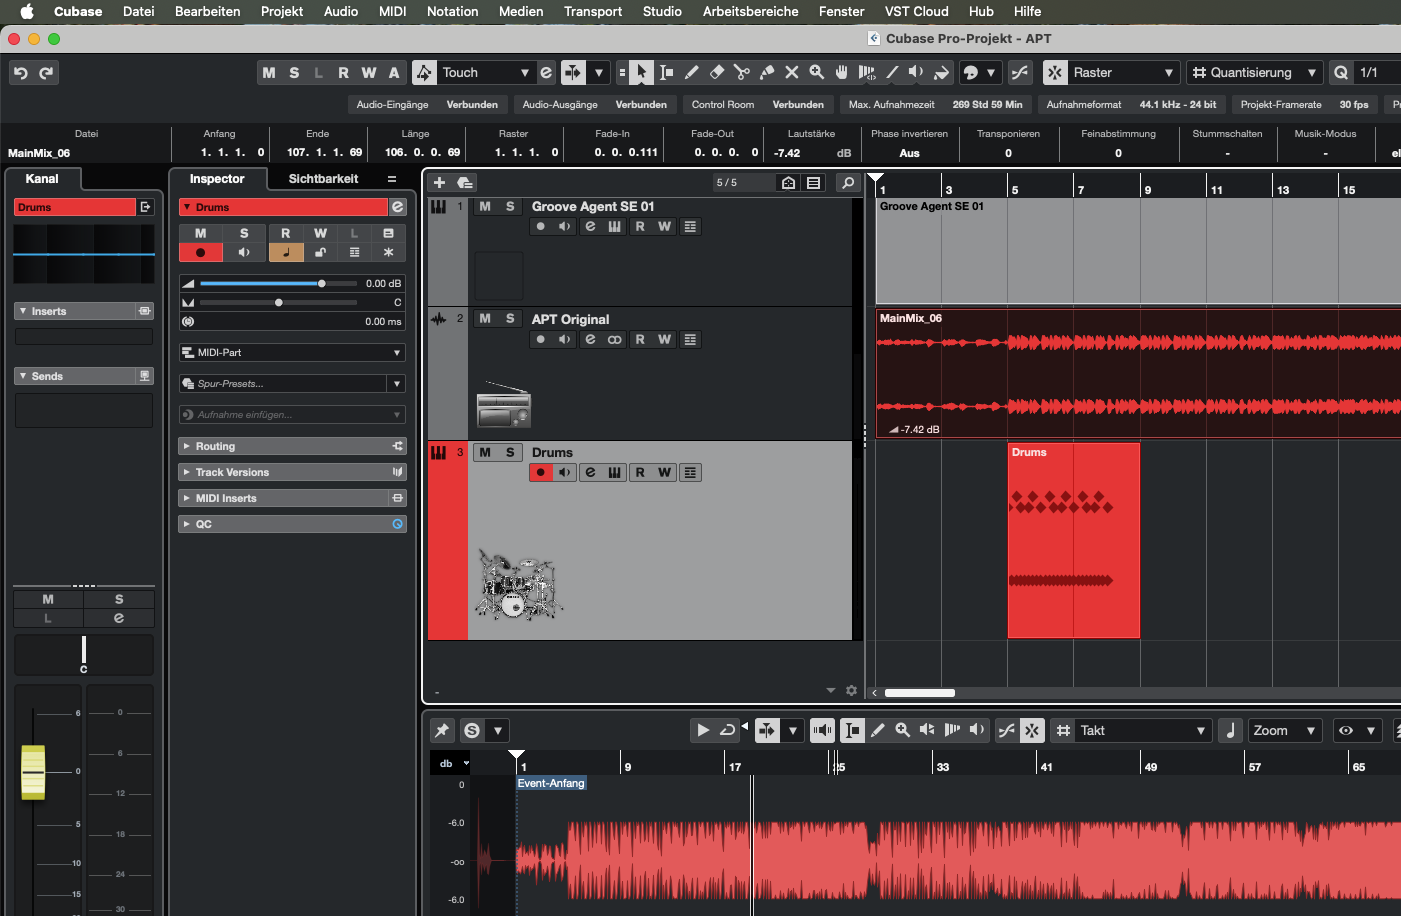Screen dimensions: 1401x916
Task: Click the Inserts header in Kanal panel
Action: click(x=84, y=311)
